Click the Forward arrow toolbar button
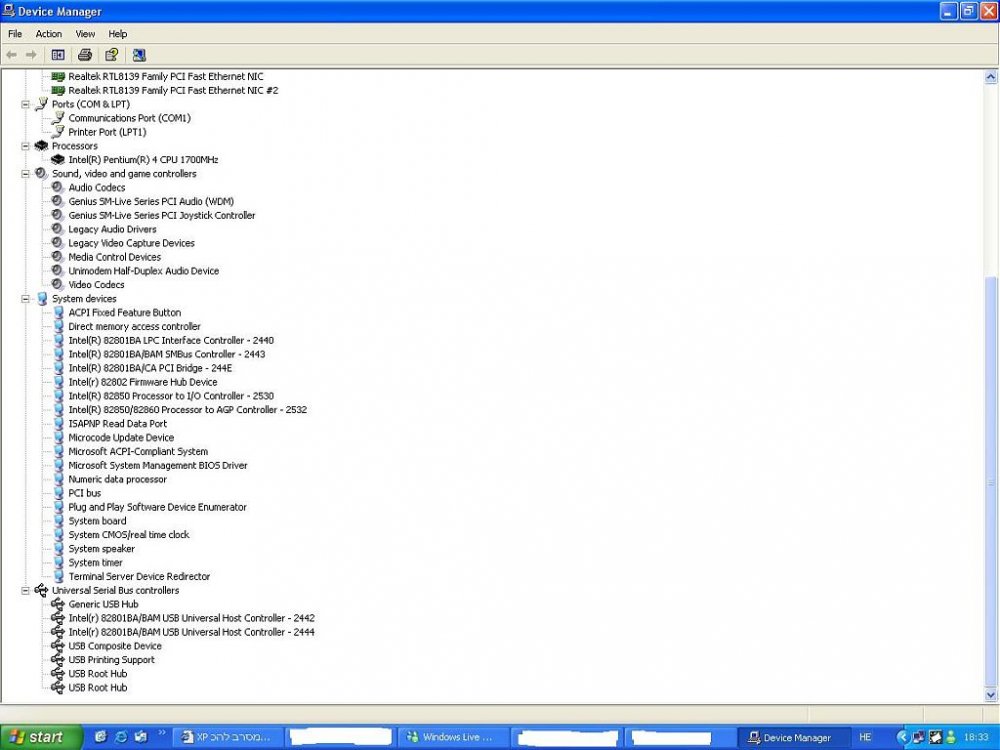Screen dimensions: 1000x750 (31, 55)
